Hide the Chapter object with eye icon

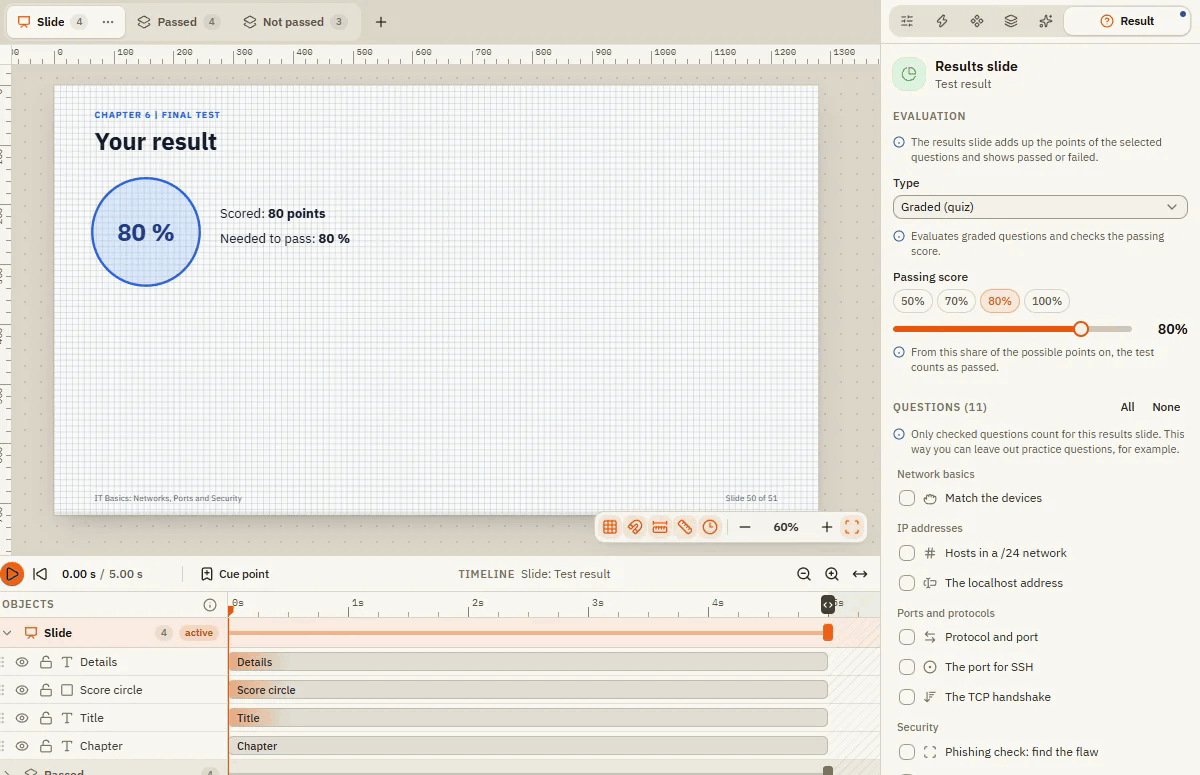pyautogui.click(x=22, y=746)
